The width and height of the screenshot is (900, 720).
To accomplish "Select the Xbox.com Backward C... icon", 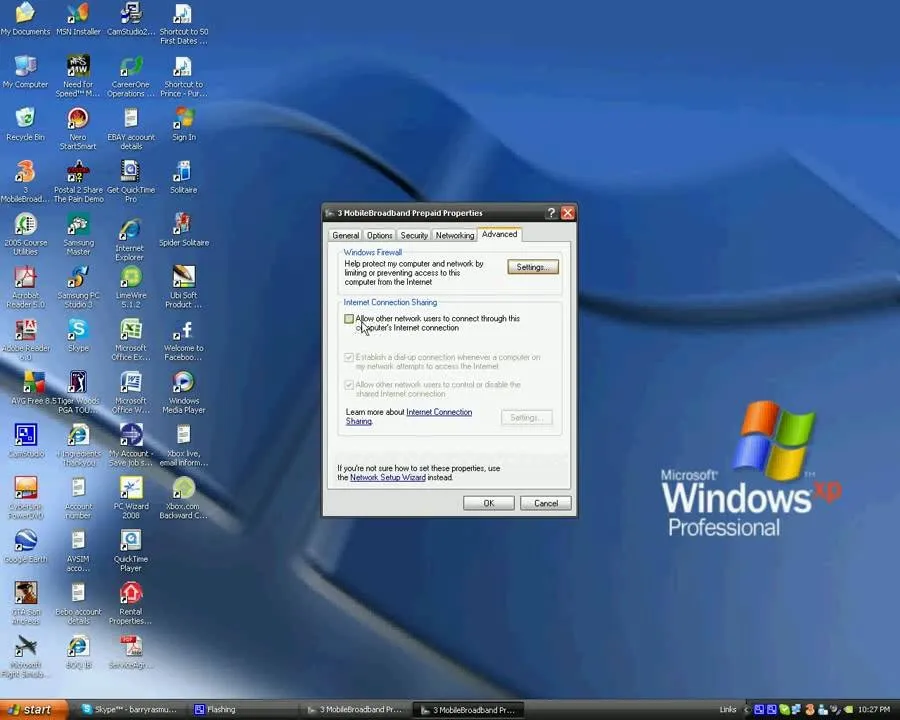I will 184,498.
